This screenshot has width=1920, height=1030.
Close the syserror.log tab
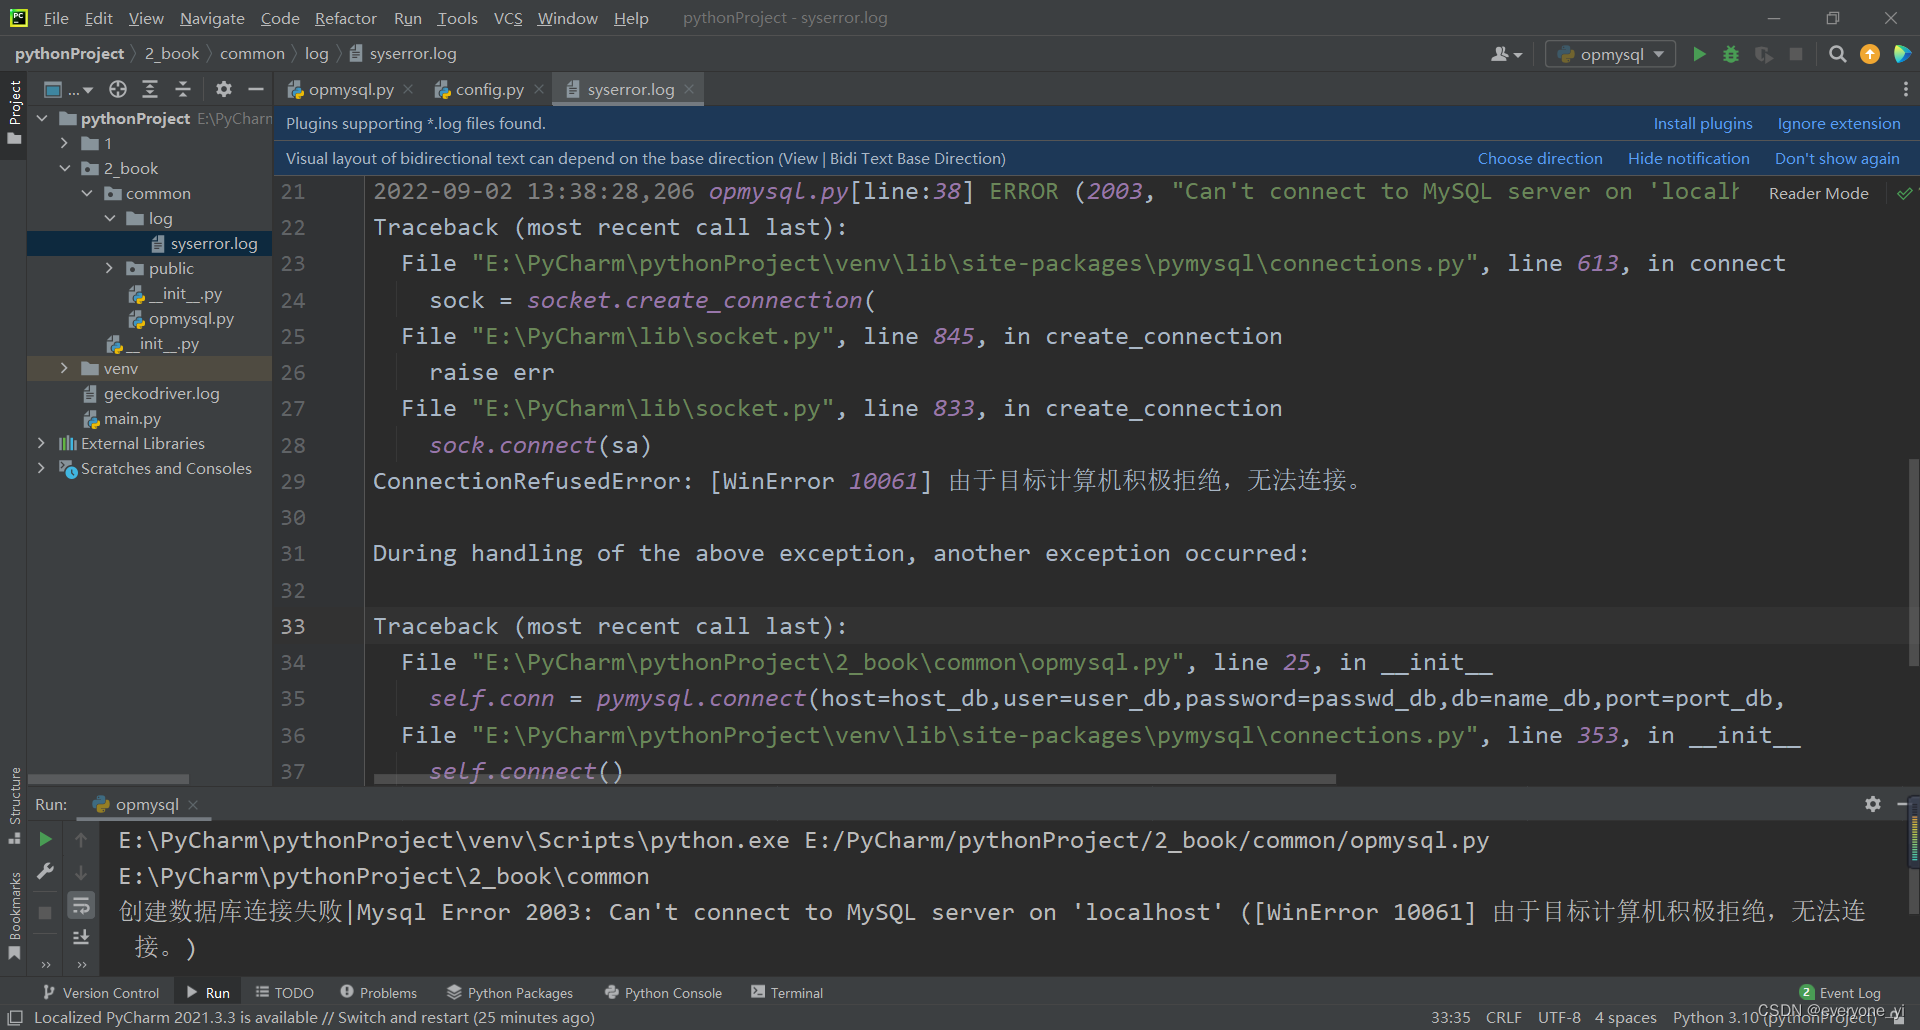[689, 89]
